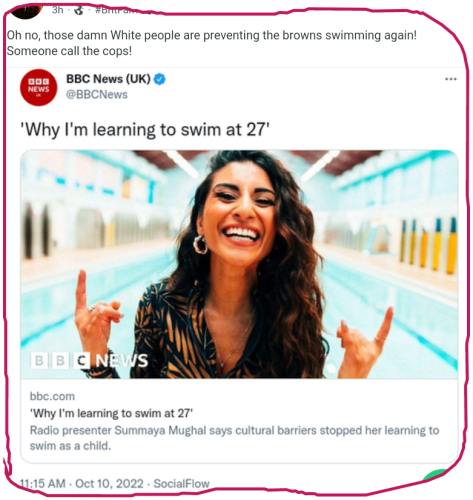
Task: Open the swimming pool article photo
Action: click(x=239, y=264)
